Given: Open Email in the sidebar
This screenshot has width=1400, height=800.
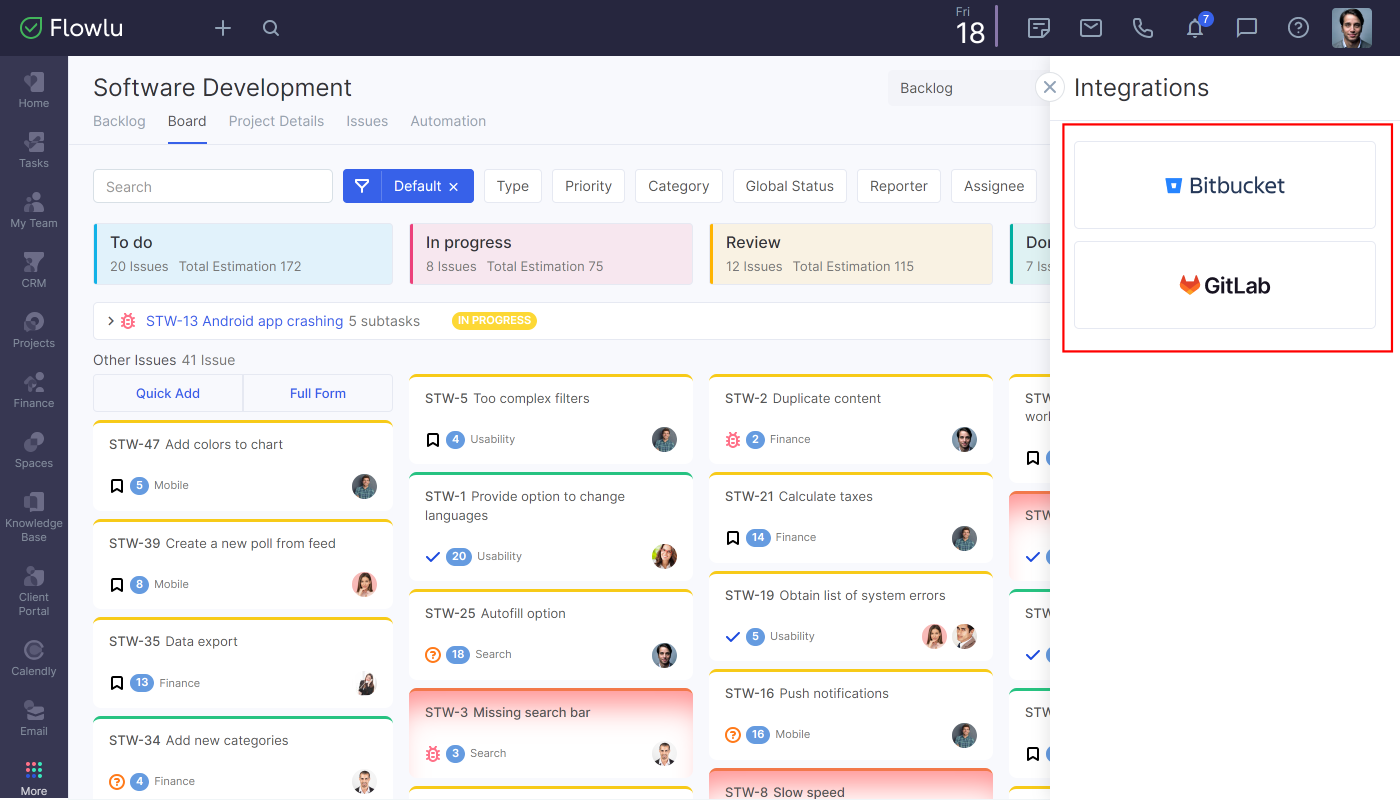Looking at the screenshot, I should tap(33, 718).
